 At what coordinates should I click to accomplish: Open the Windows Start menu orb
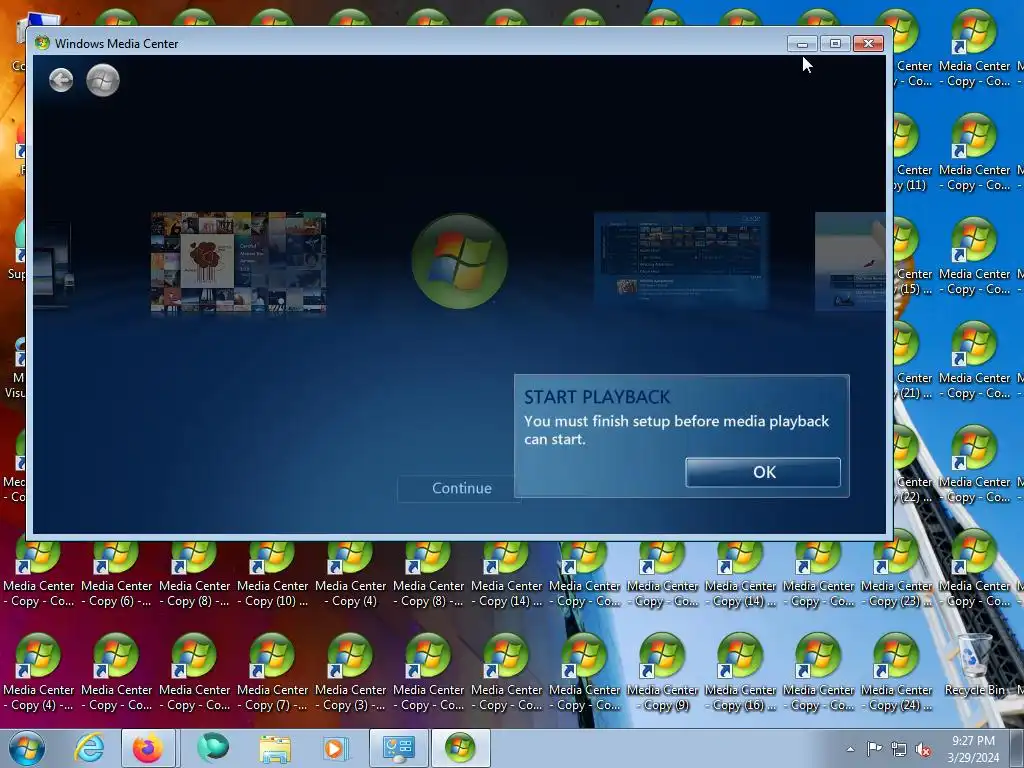pyautogui.click(x=27, y=748)
